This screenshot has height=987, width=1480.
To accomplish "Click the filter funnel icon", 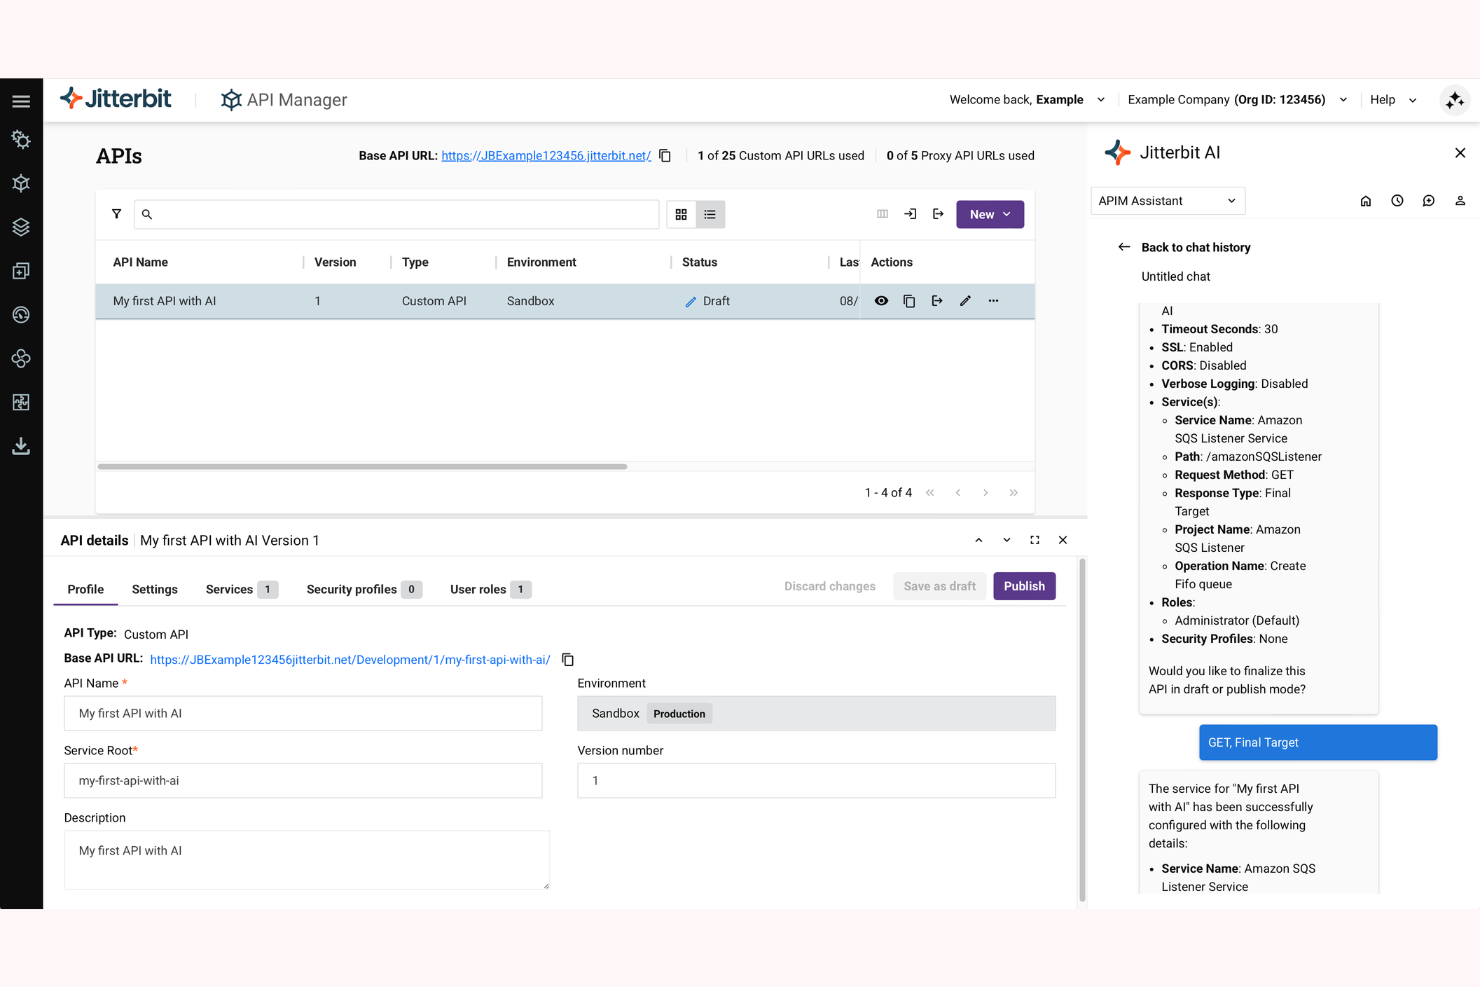I will [117, 214].
